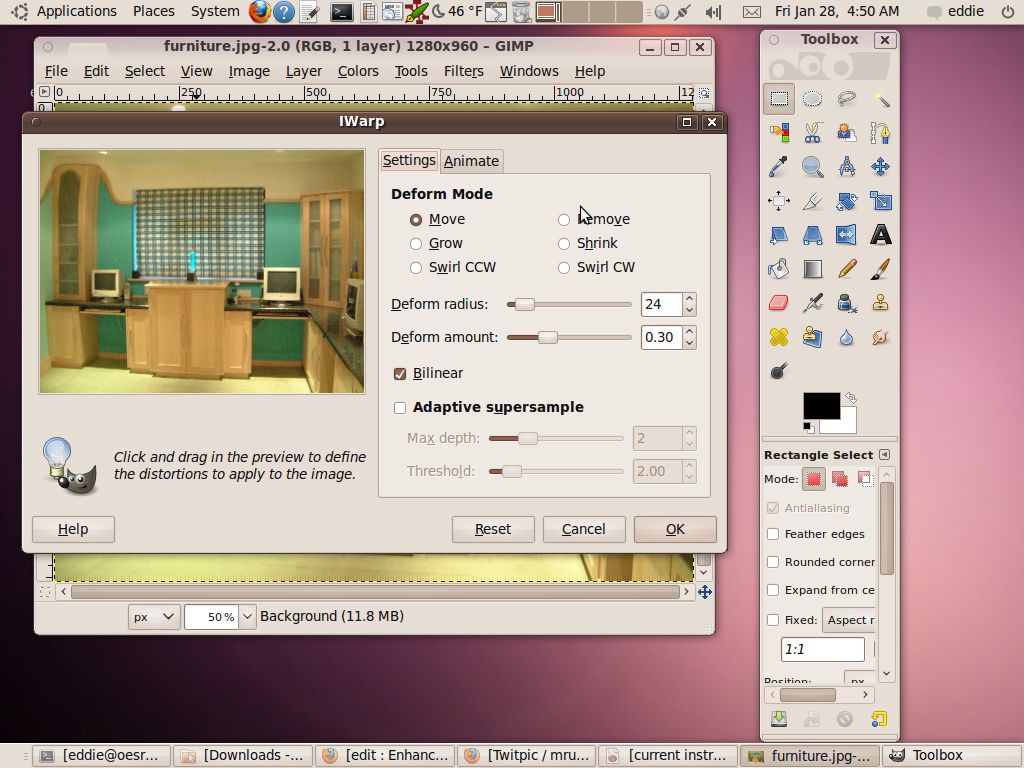Image resolution: width=1024 pixels, height=768 pixels.
Task: Open the 50% zoom dropdown
Action: [248, 617]
